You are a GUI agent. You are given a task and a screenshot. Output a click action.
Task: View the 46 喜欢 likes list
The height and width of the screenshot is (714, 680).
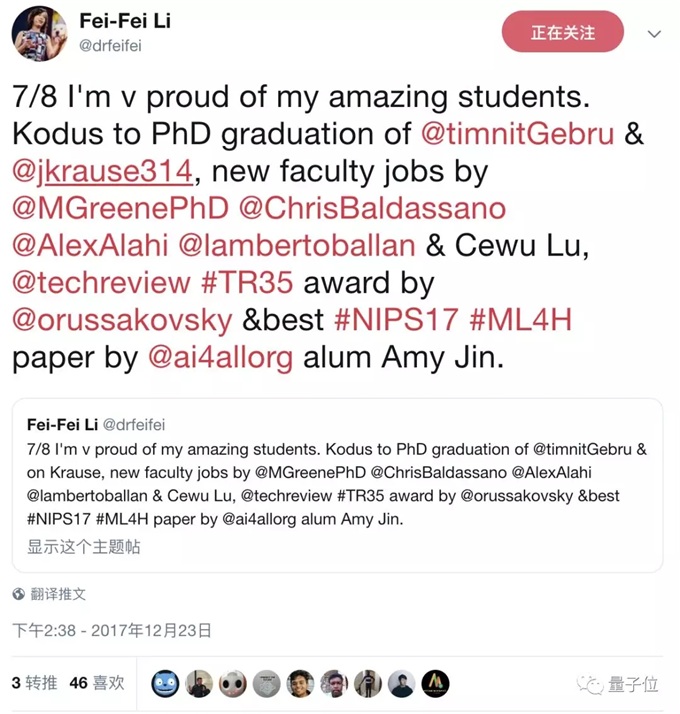point(97,683)
